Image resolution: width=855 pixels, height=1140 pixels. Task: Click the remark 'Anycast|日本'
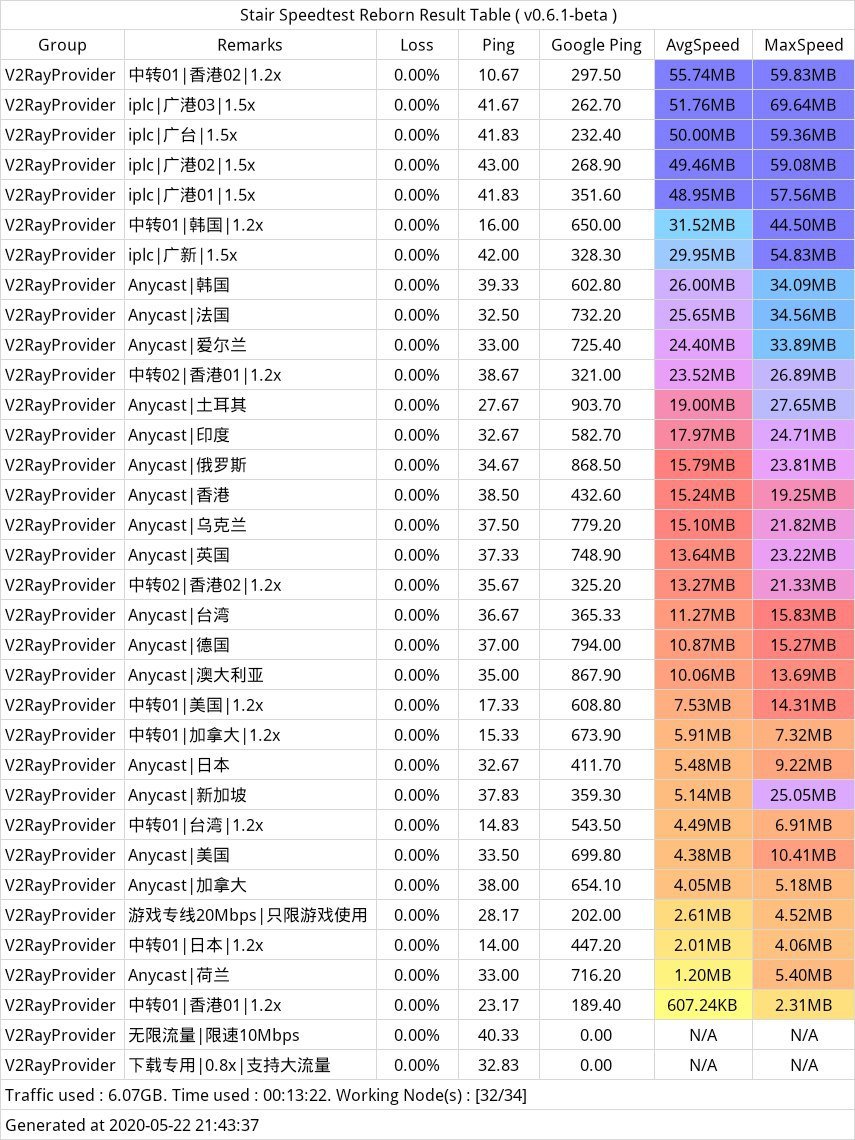(179, 765)
